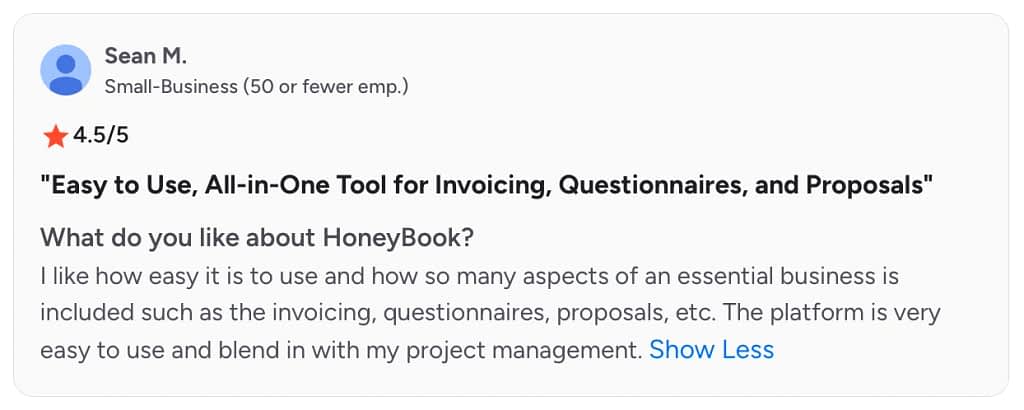Click the phrase "essential business" in the review

pos(776,276)
